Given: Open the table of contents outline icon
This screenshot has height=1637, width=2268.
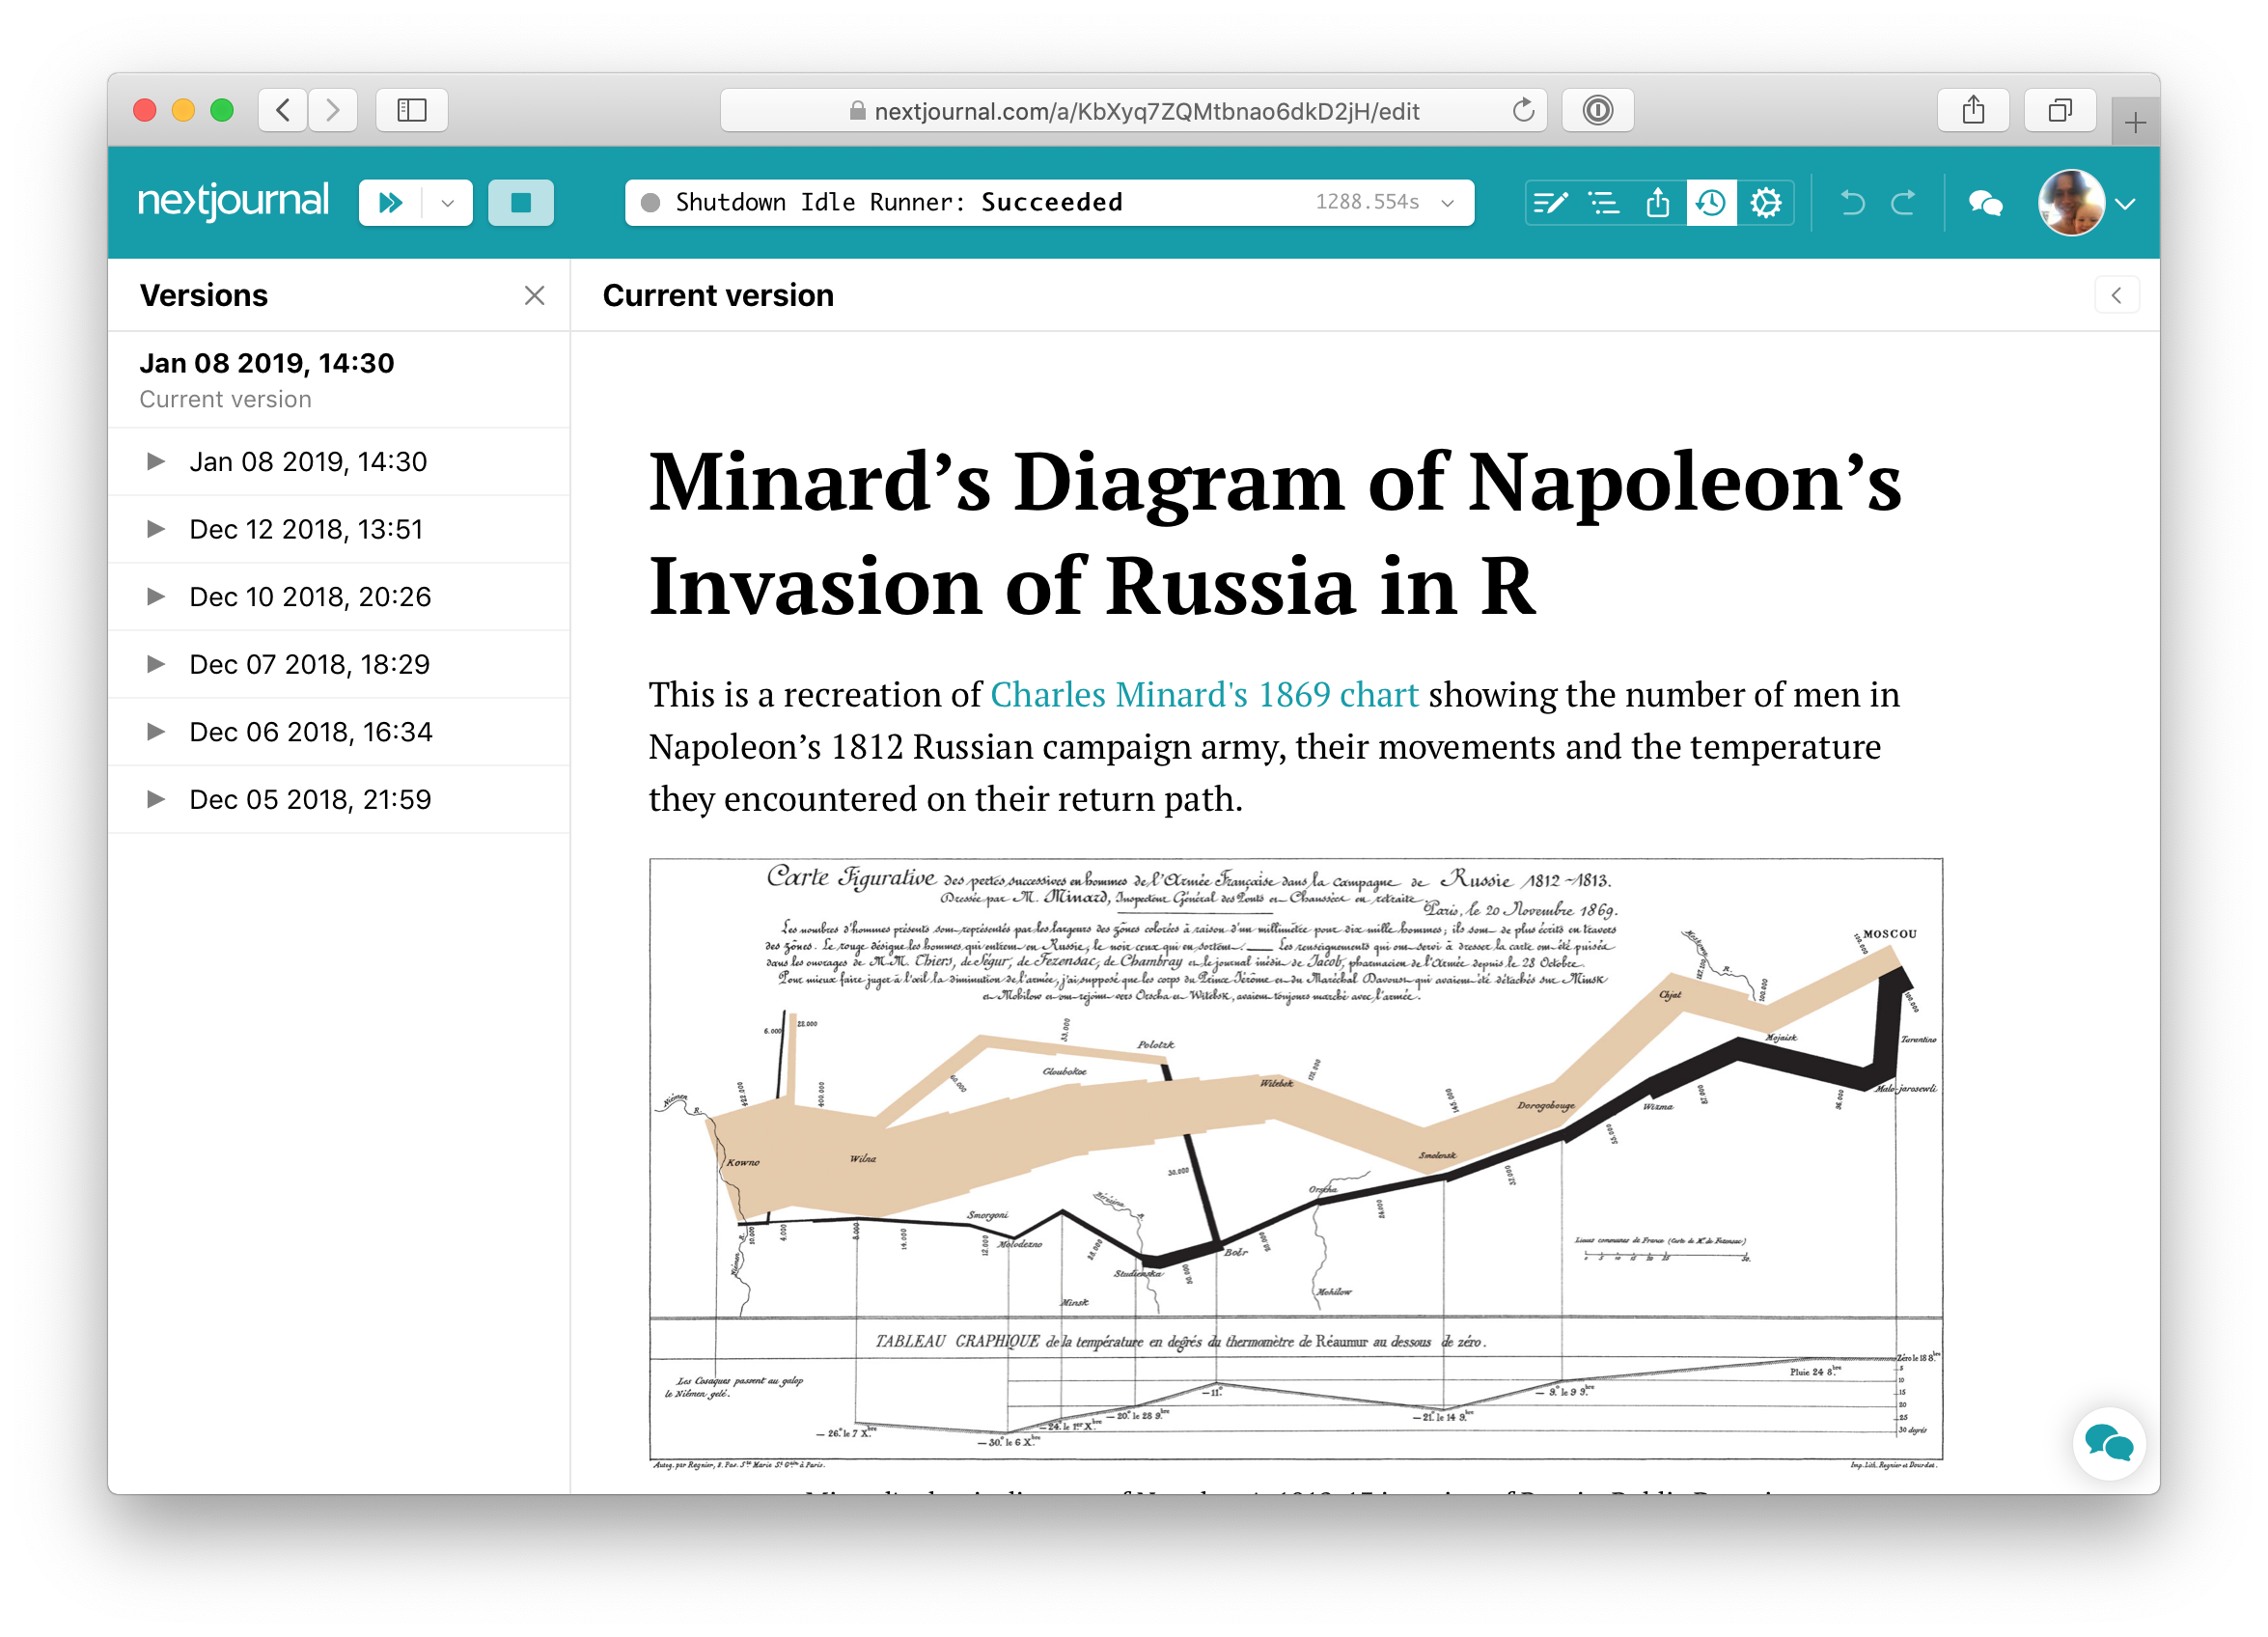Looking at the screenshot, I should [x=1604, y=203].
